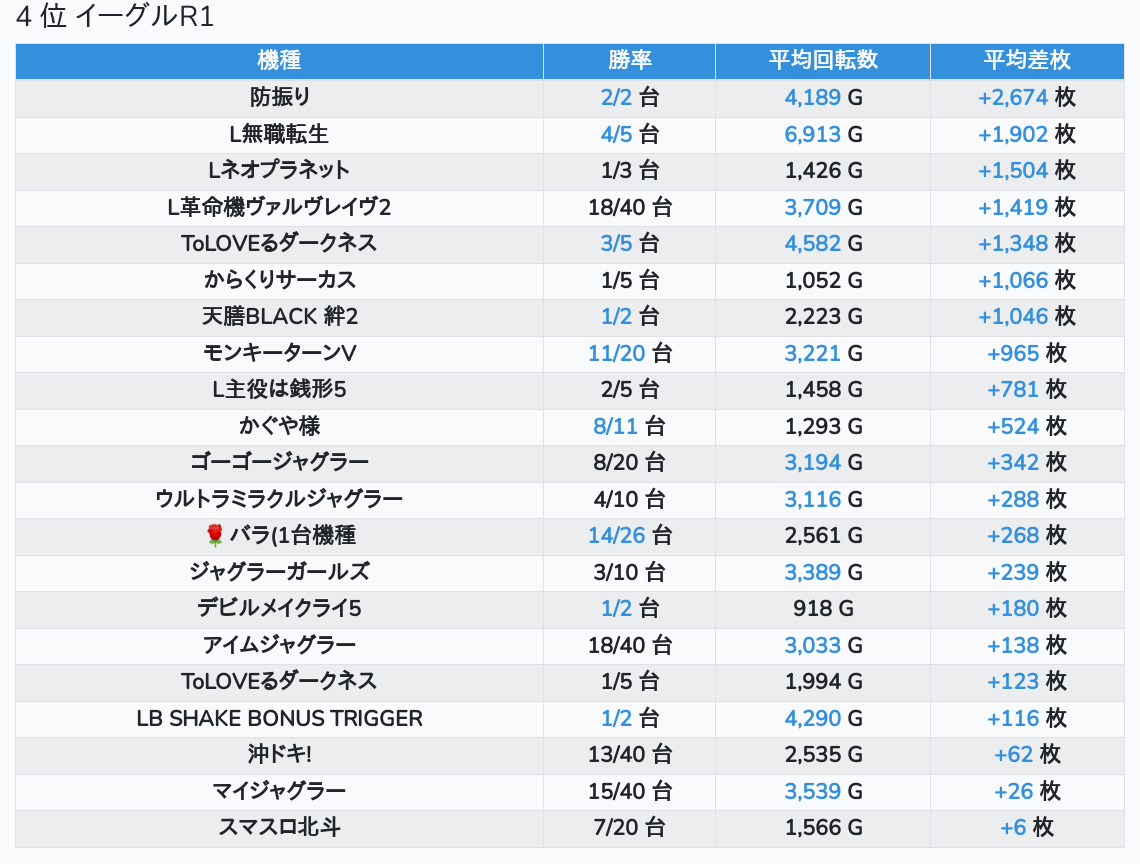Click the rose emoji icon in バラ row
Screen dimensions: 1140x864
tap(214, 536)
